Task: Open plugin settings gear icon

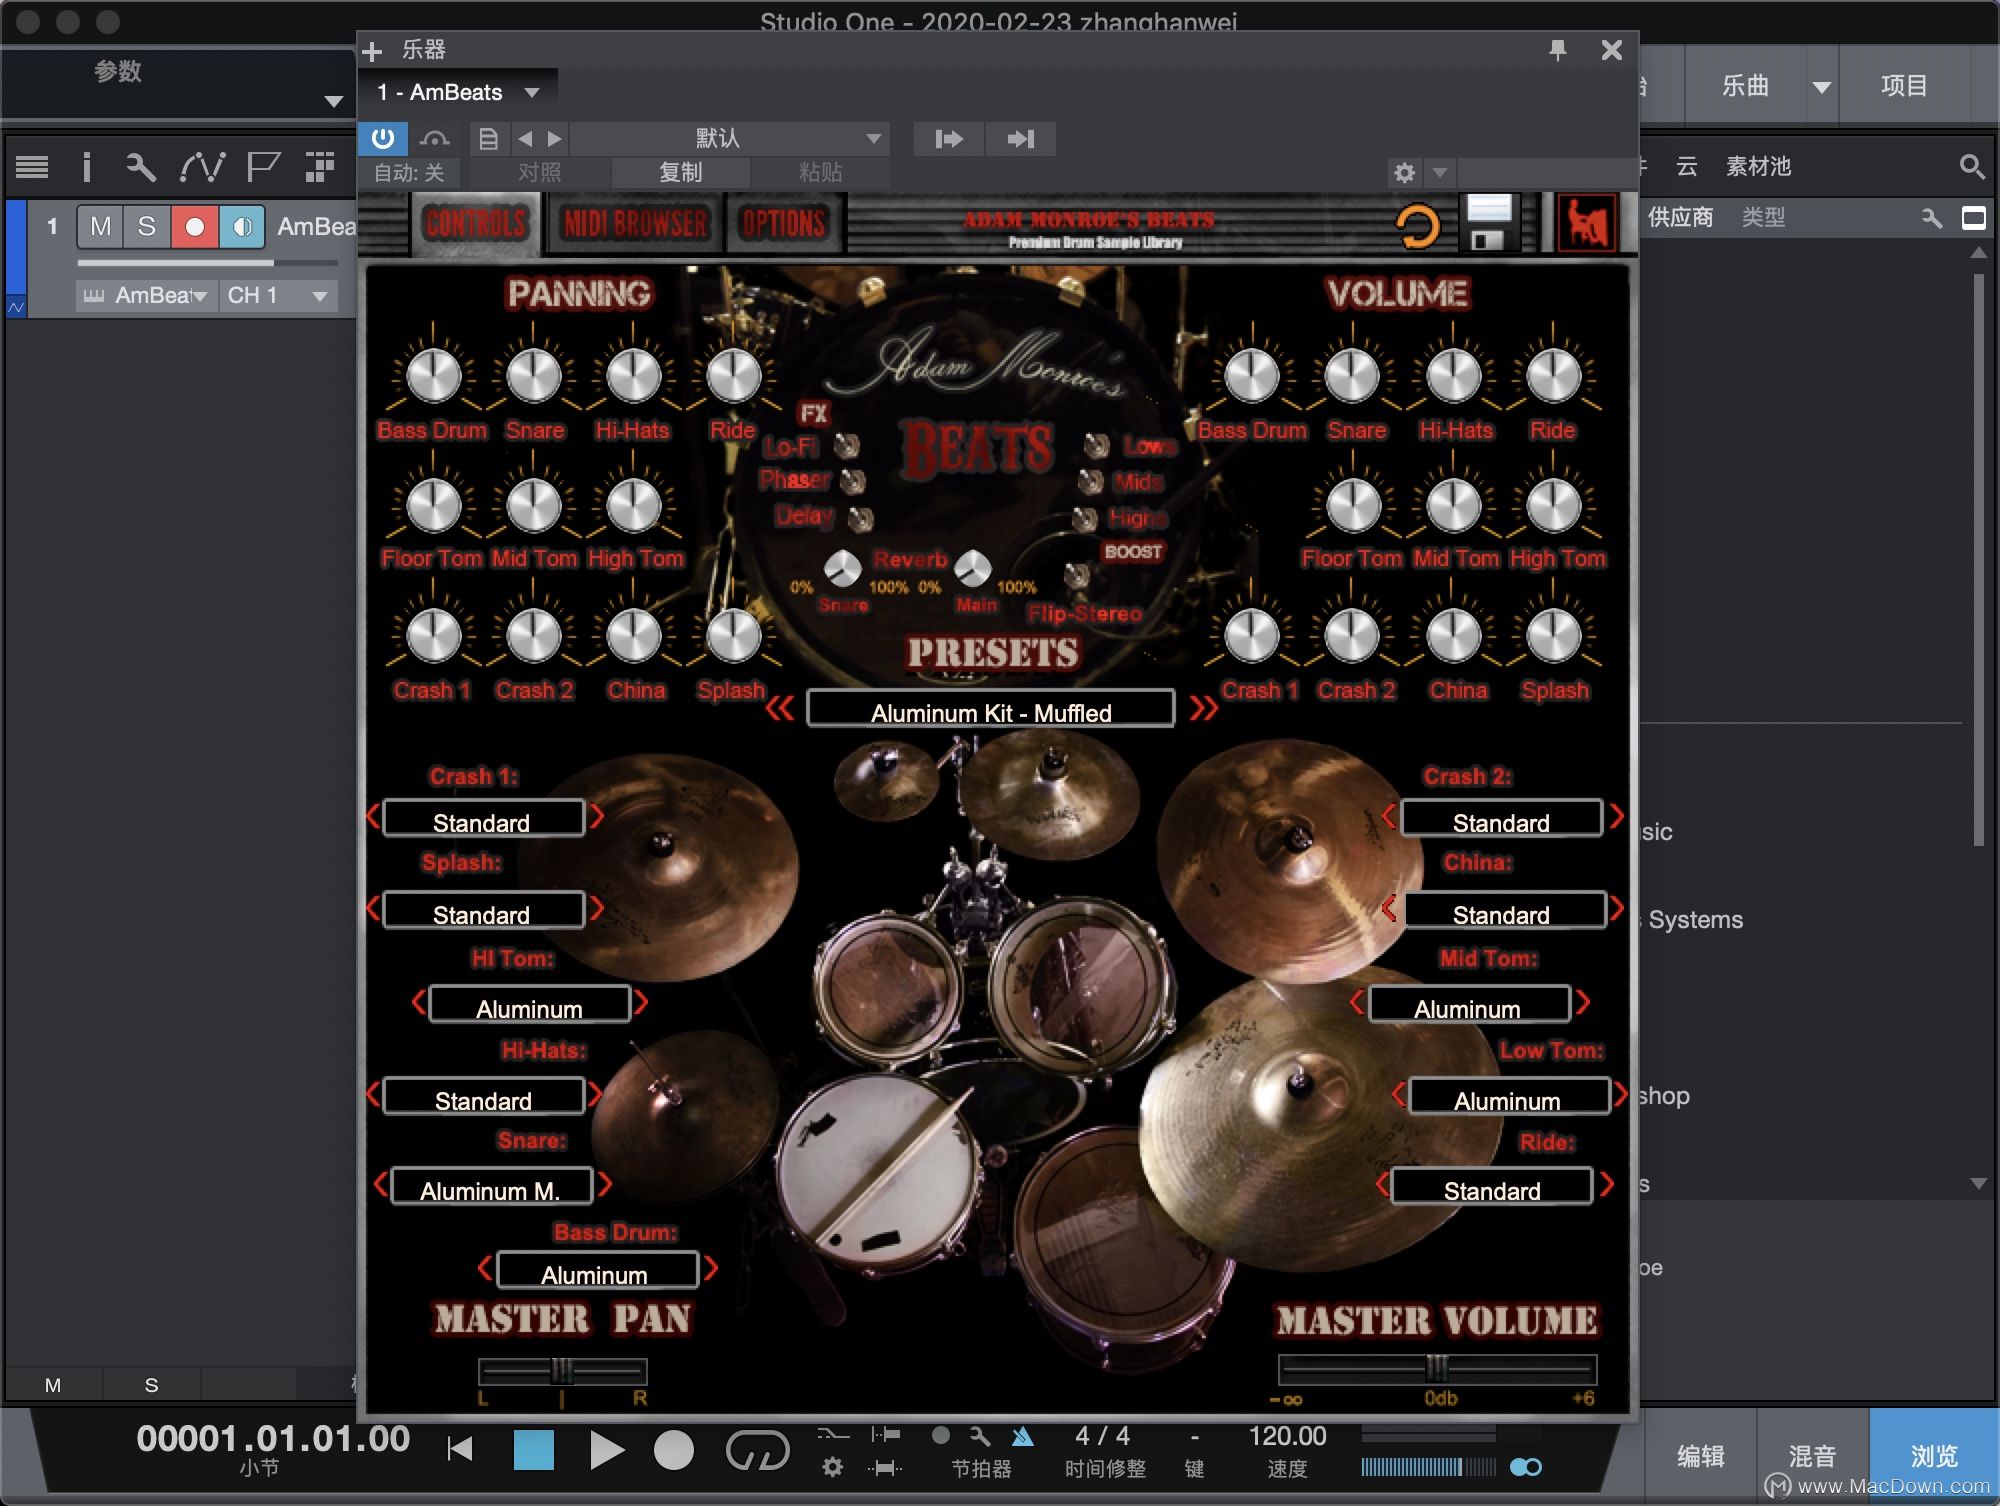Action: coord(1404,173)
